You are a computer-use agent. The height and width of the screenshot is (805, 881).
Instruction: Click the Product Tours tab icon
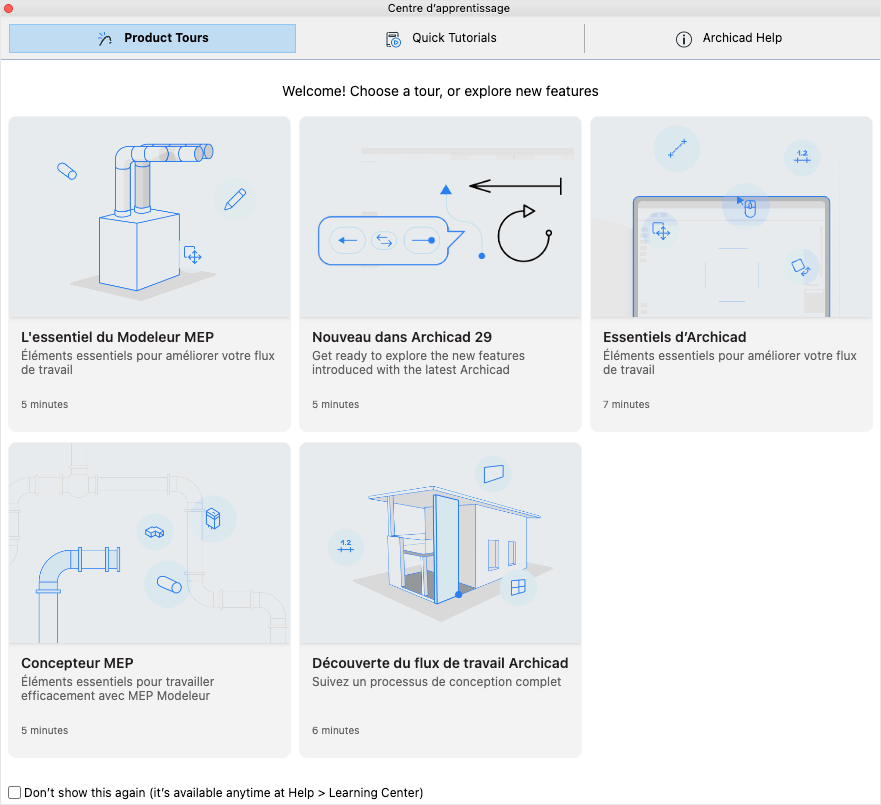coord(105,38)
